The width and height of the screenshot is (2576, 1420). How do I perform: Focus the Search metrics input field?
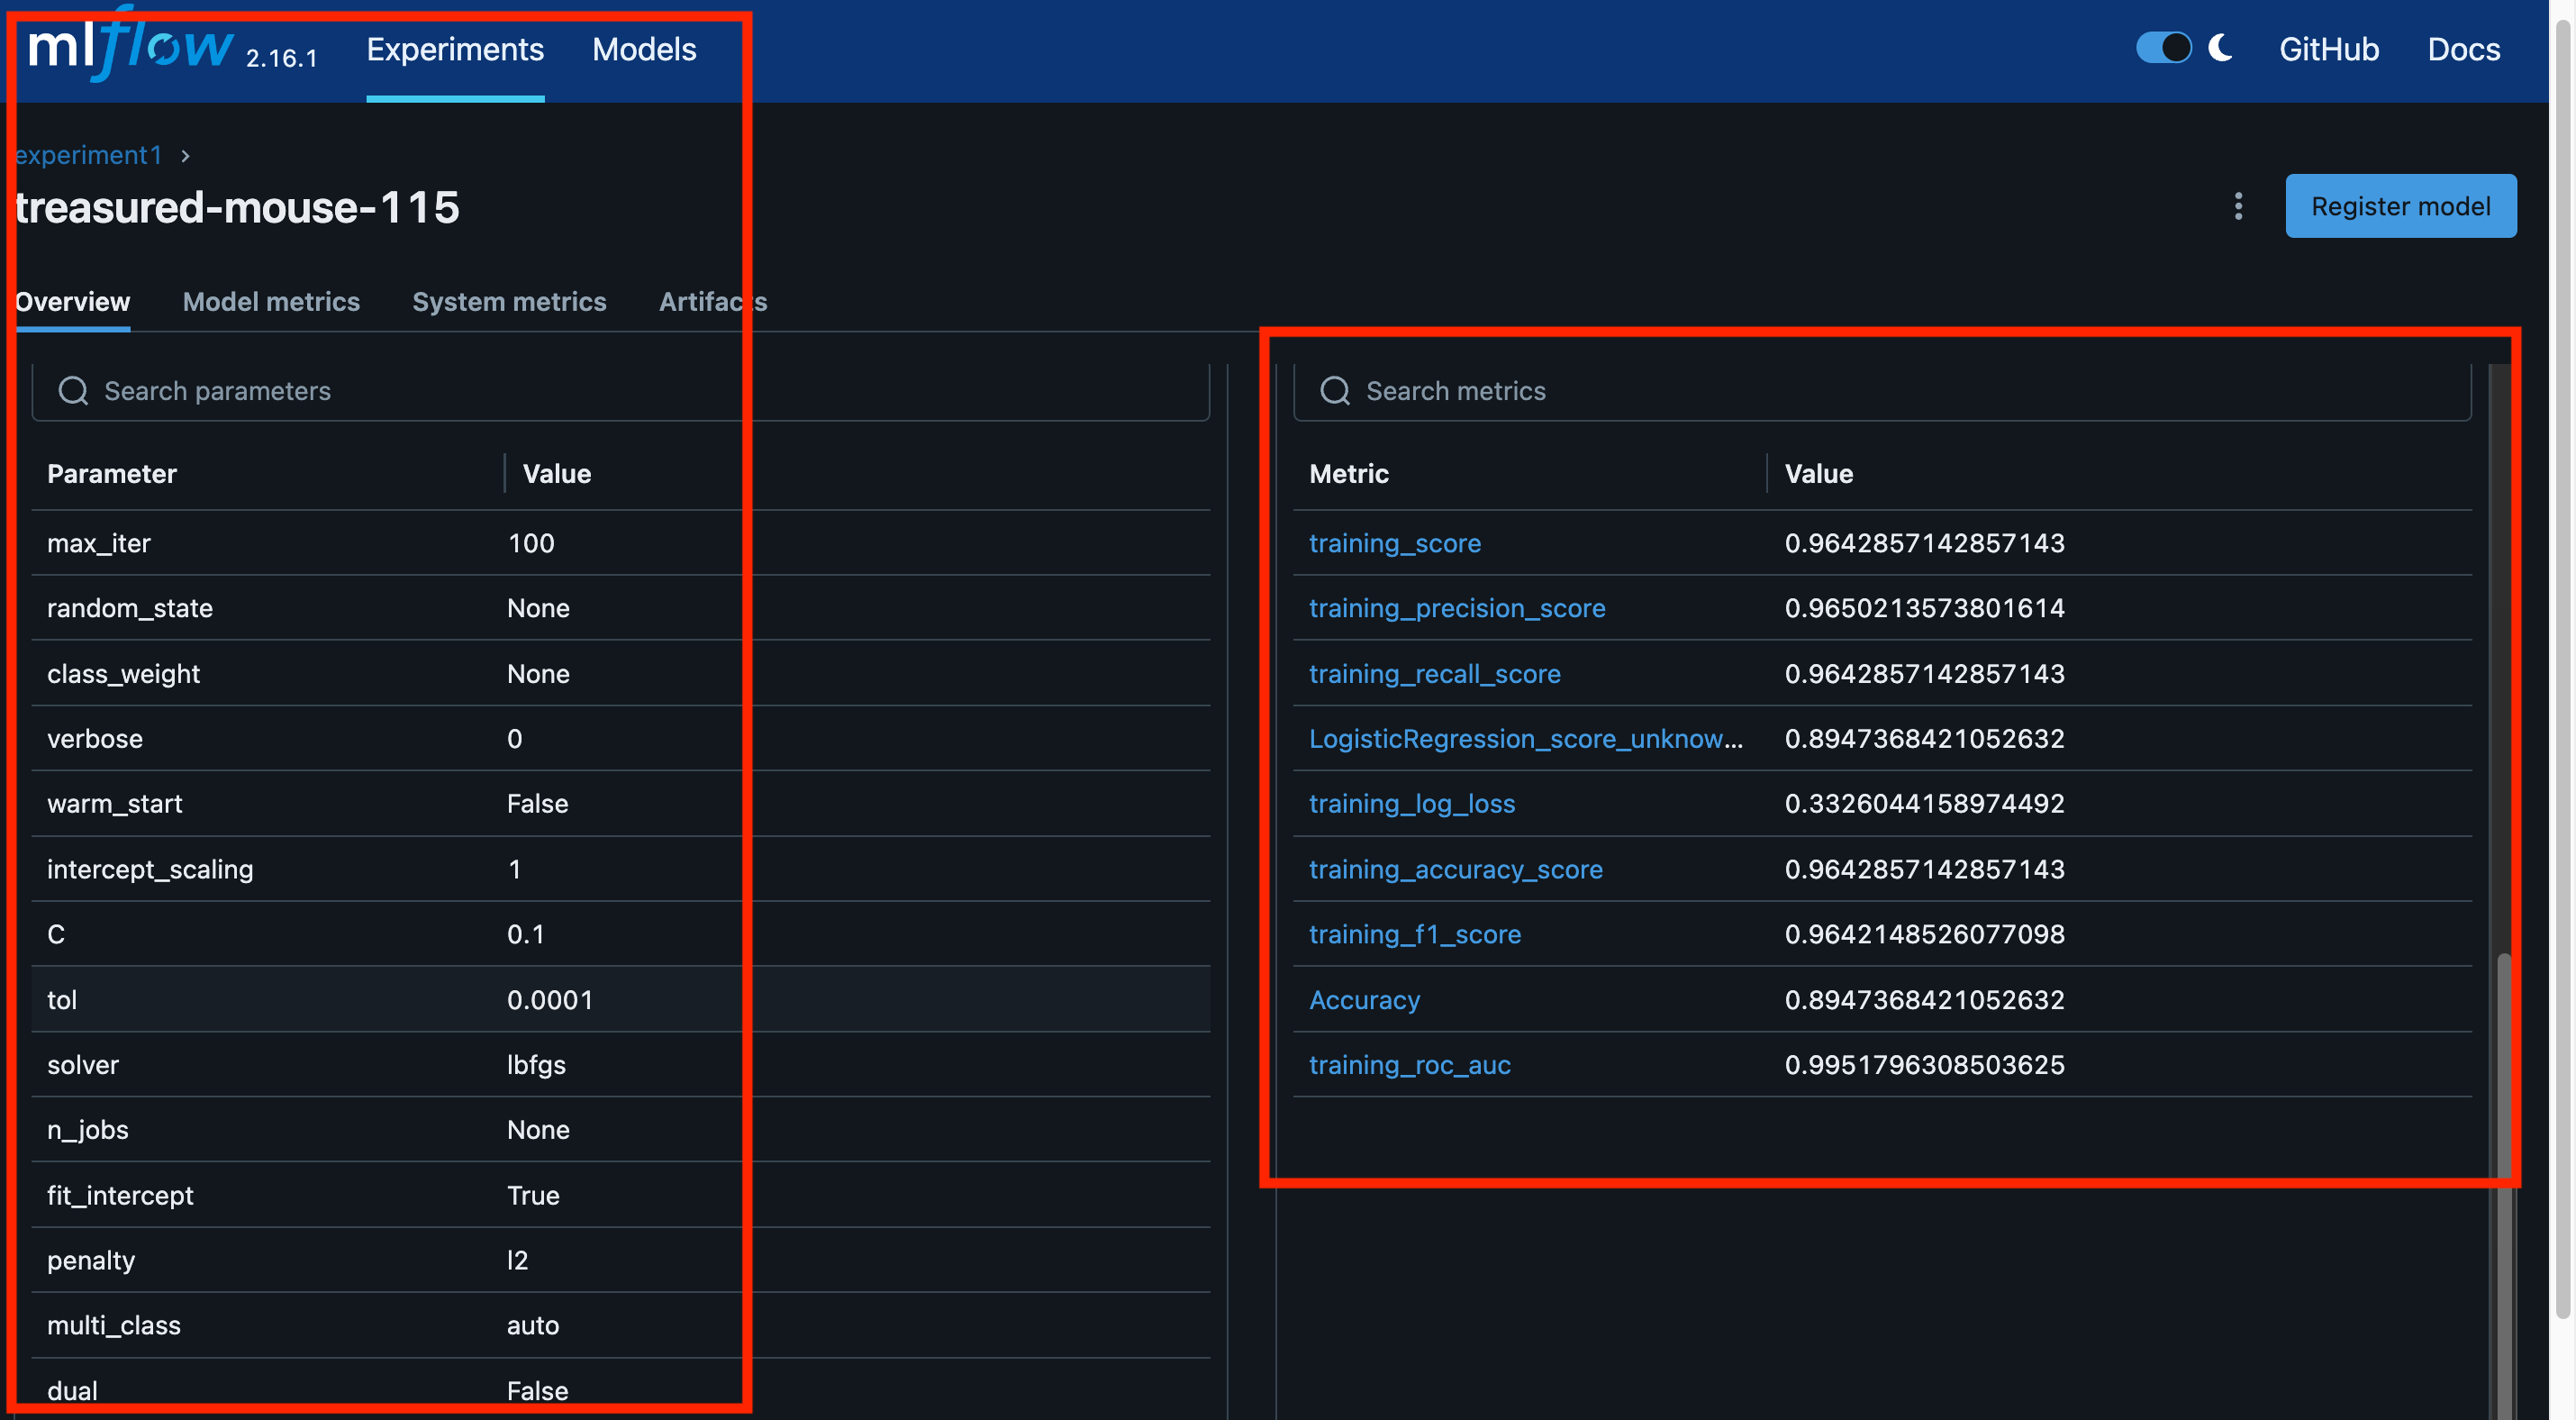[1900, 391]
